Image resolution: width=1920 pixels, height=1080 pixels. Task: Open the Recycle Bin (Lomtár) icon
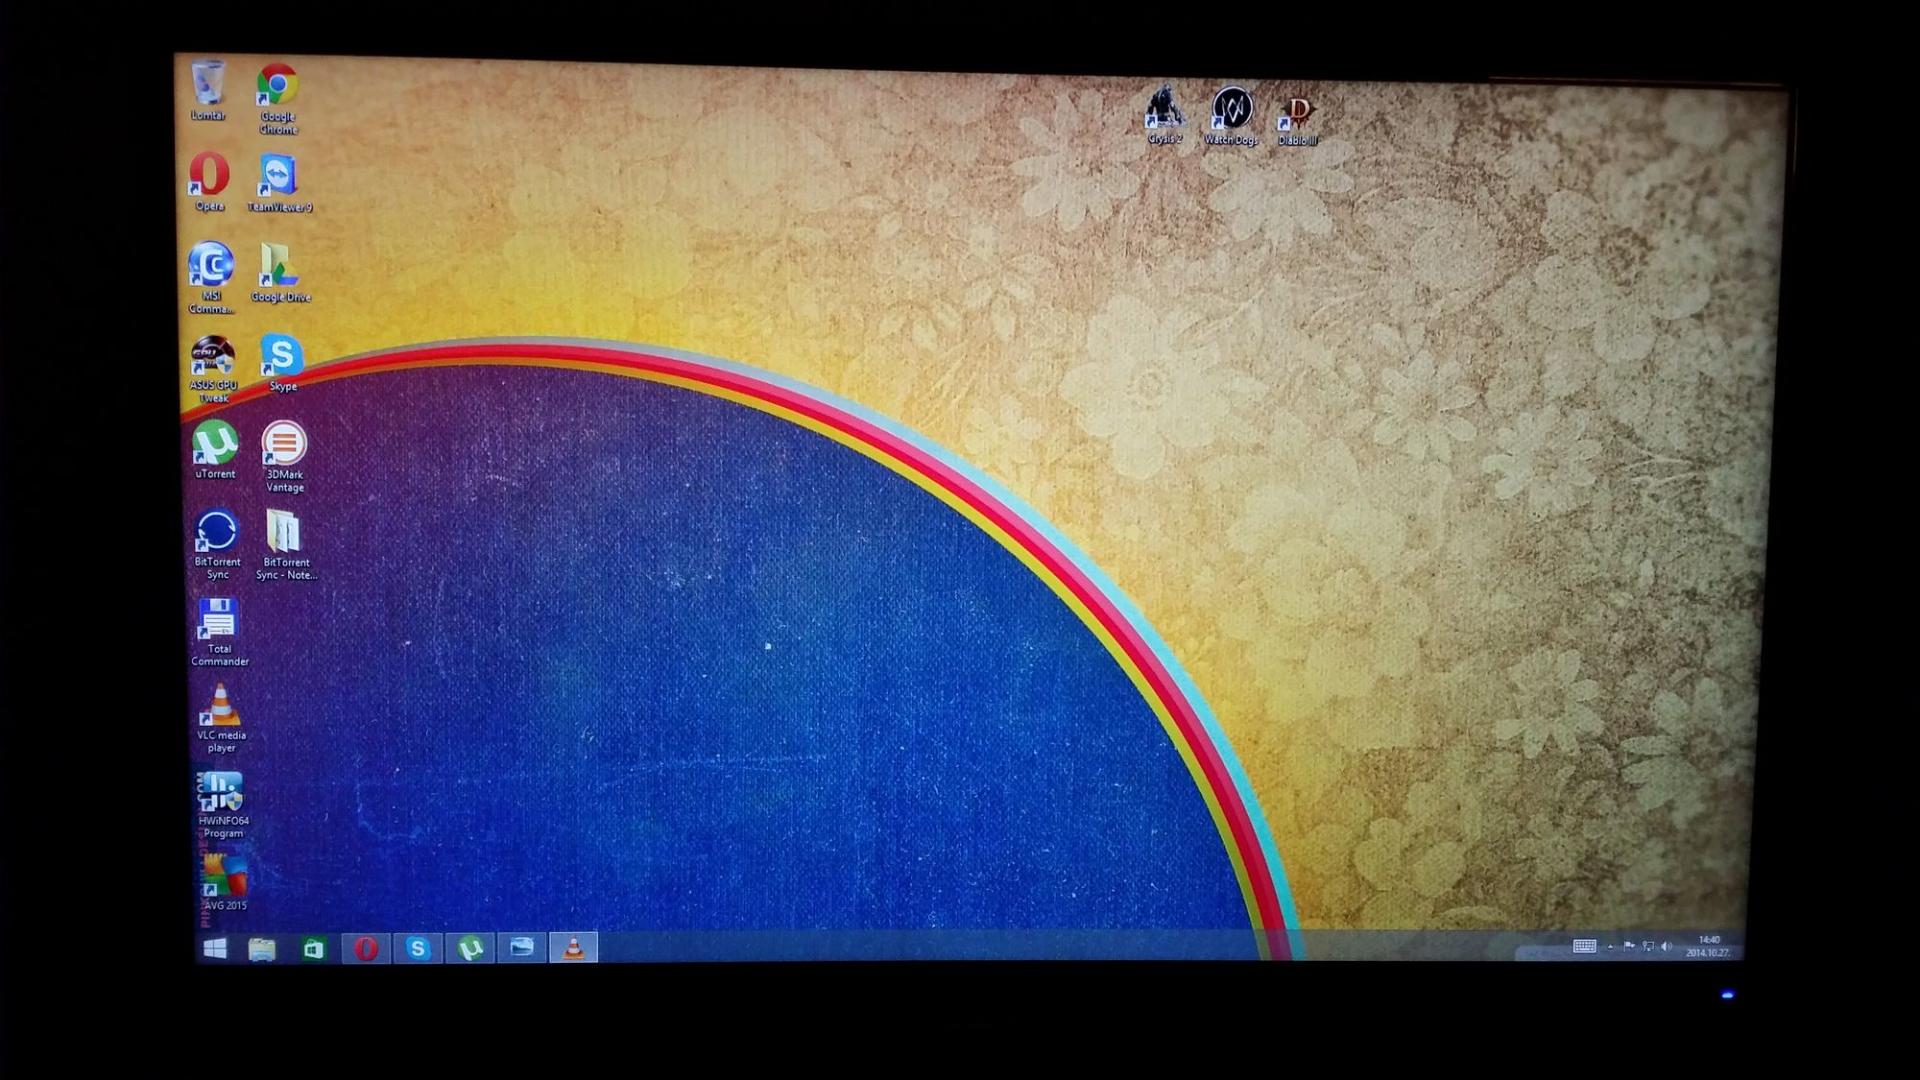[208, 84]
